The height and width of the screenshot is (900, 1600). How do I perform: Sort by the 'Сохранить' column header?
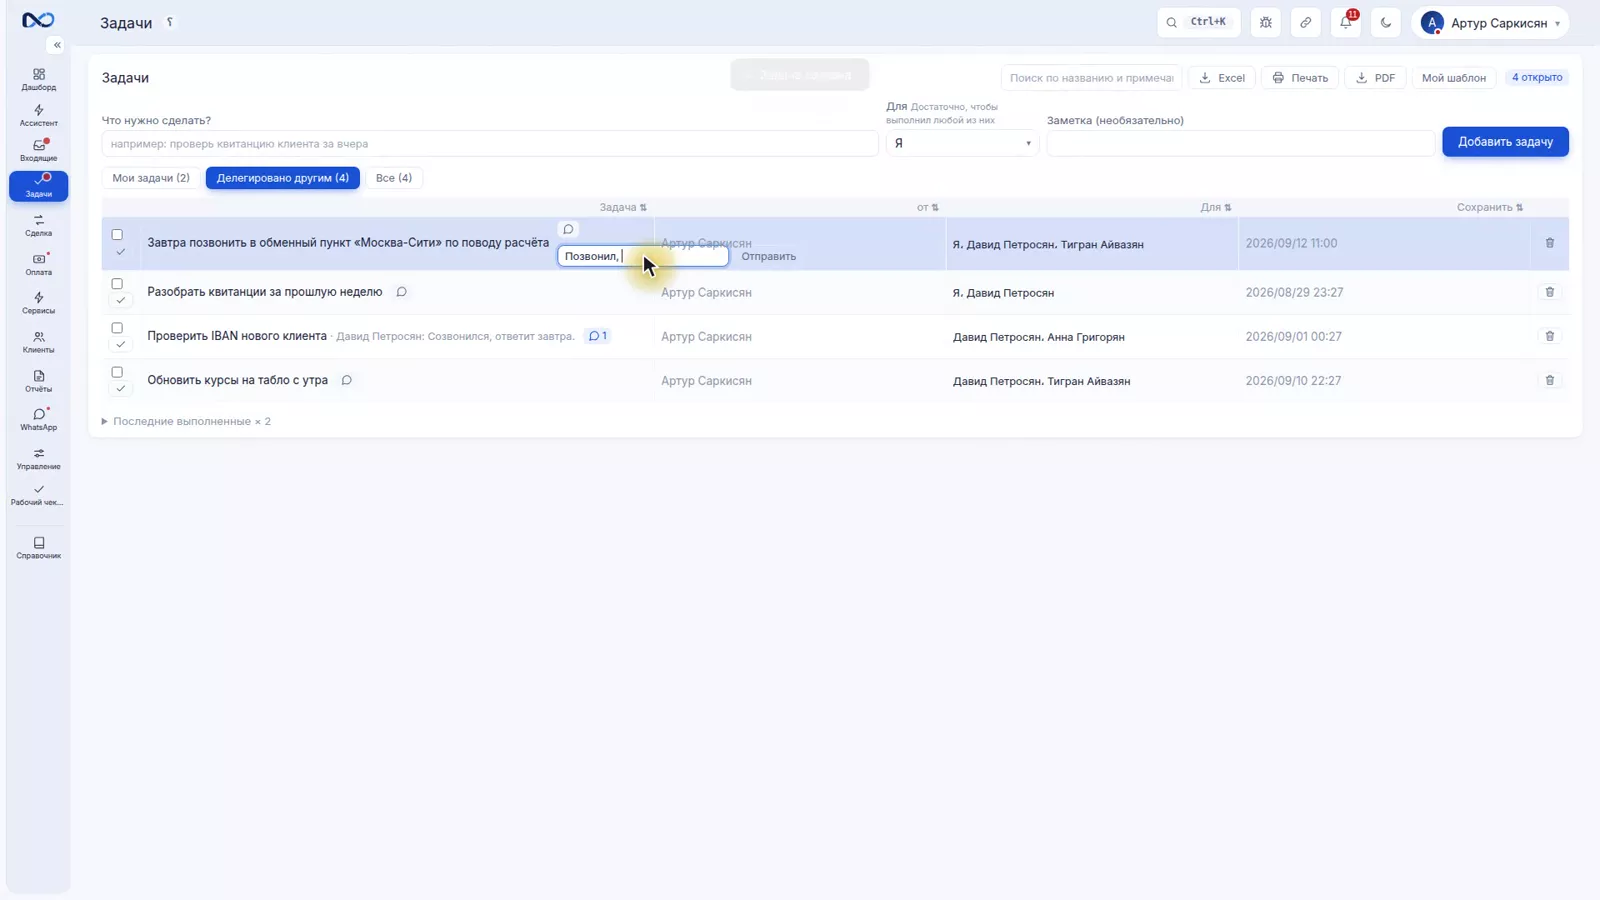coord(1489,207)
